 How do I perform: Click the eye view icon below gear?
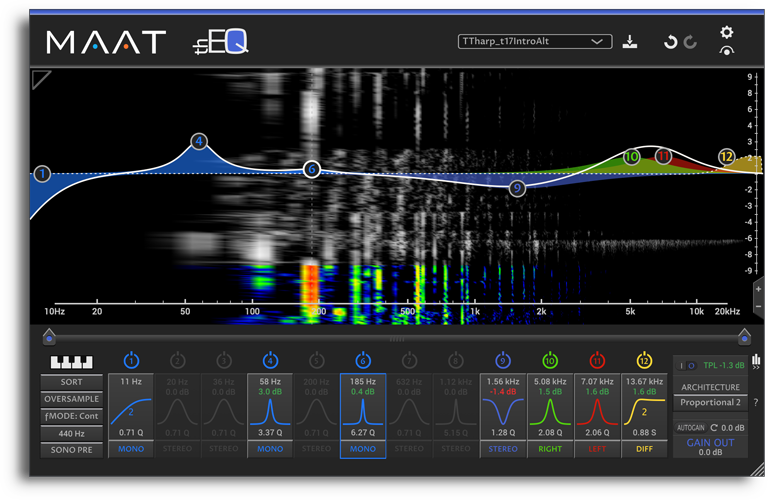[x=727, y=50]
